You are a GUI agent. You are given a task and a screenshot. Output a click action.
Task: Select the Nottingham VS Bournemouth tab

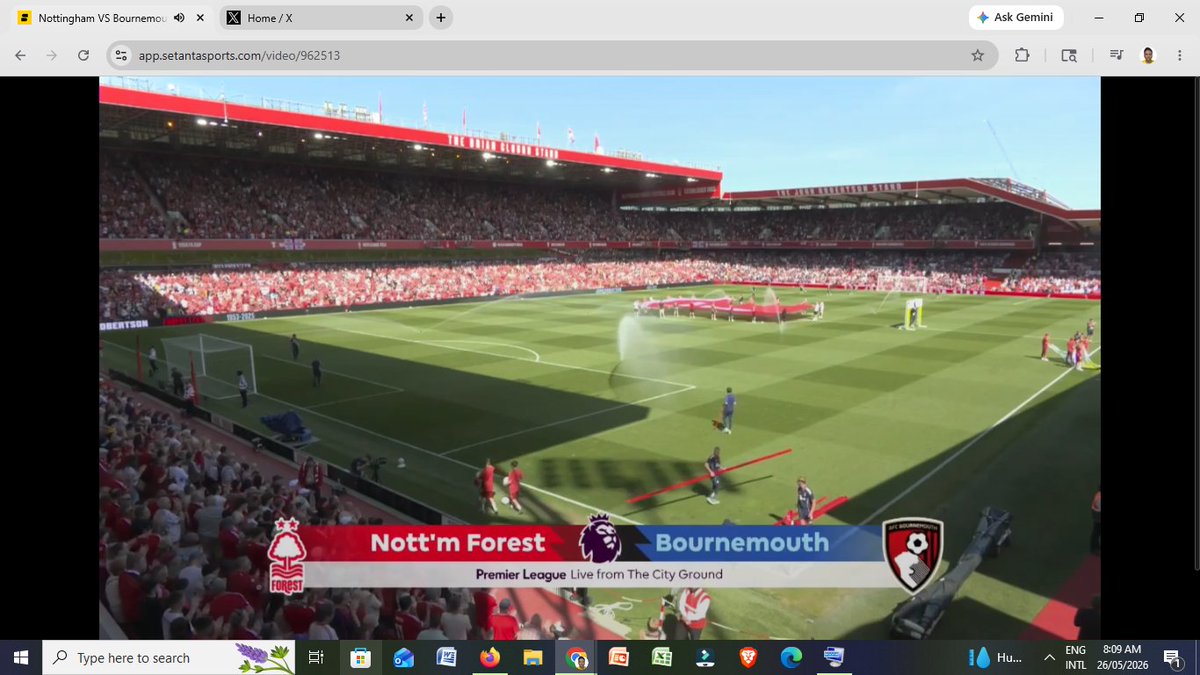(110, 18)
